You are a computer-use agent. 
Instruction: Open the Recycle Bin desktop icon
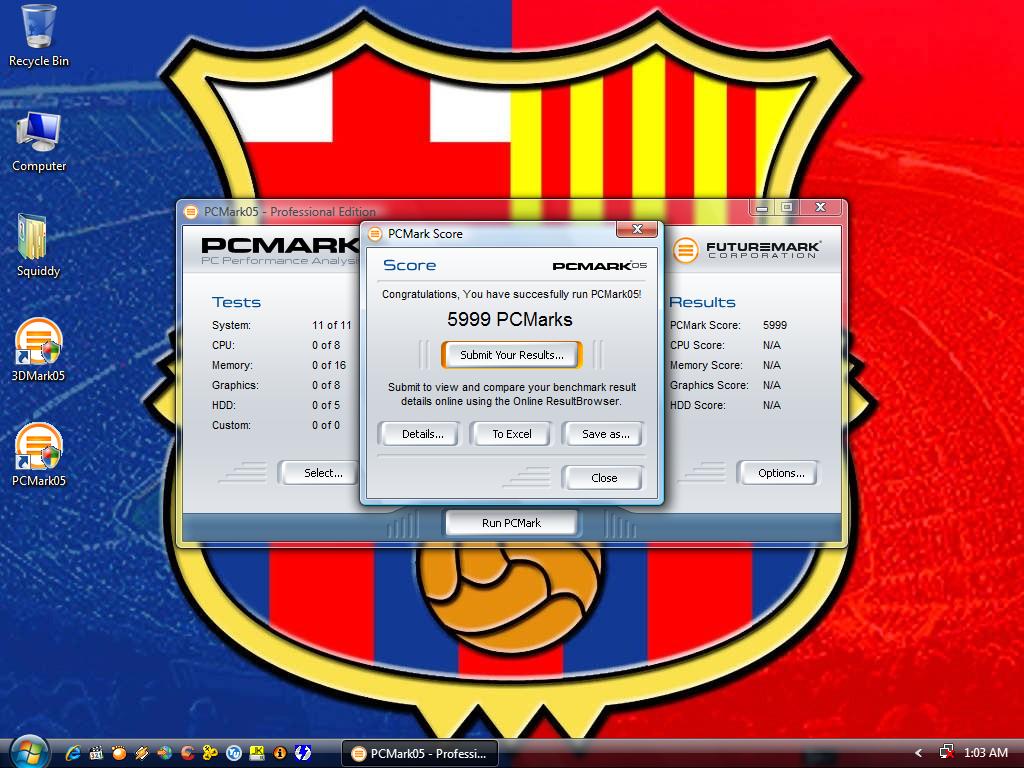click(39, 36)
